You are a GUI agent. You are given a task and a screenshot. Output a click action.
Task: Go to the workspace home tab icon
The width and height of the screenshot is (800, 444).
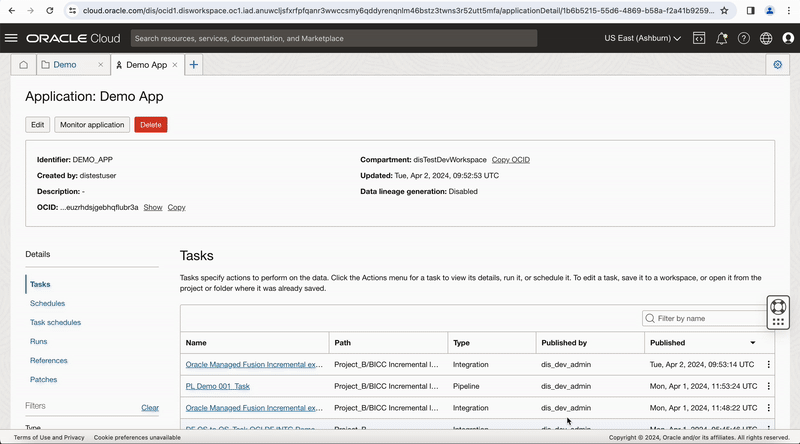23,65
